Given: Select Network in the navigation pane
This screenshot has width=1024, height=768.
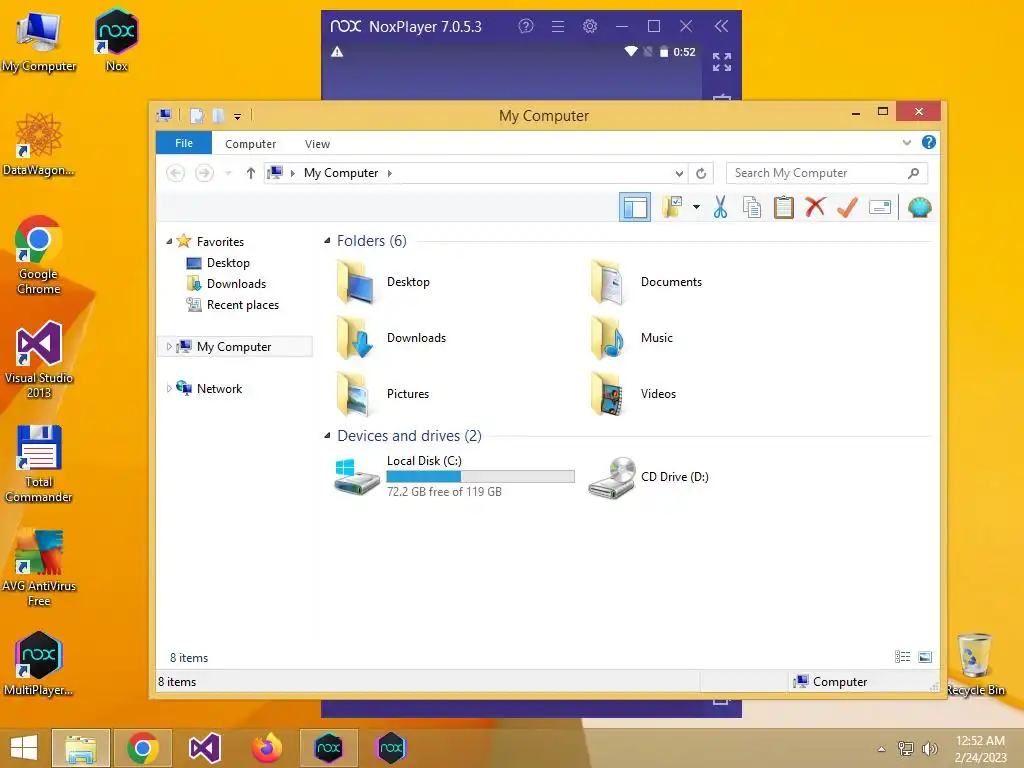Looking at the screenshot, I should [x=219, y=389].
